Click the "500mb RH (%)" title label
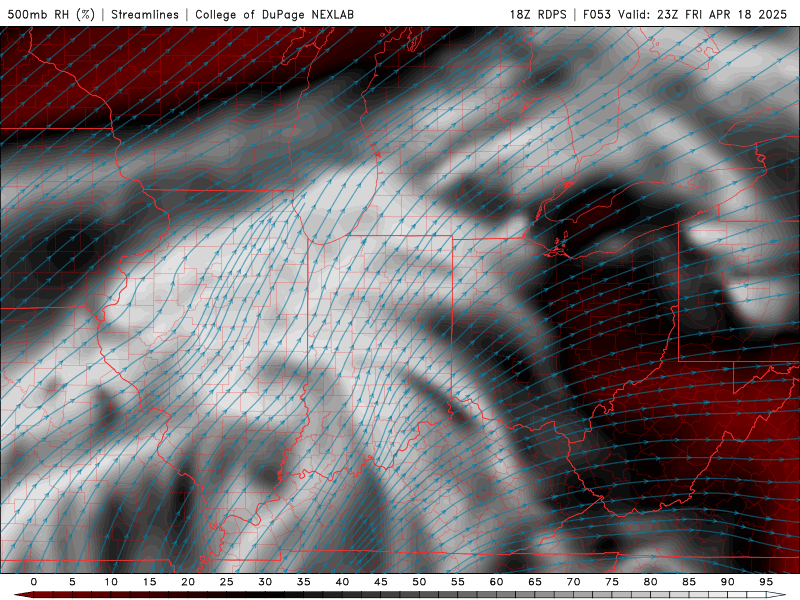This screenshot has width=800, height=600. coord(51,14)
